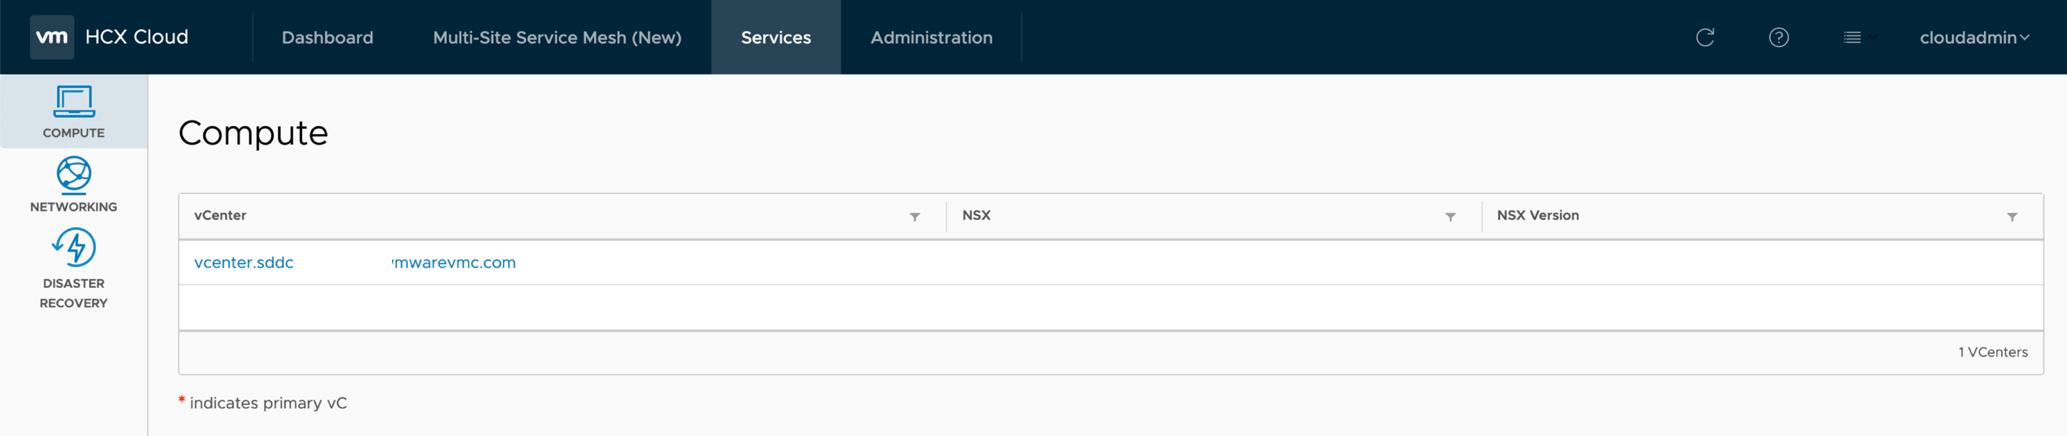Switch to Multi-Site Service Mesh tab
Screen dimensions: 2067x436
coord(557,37)
